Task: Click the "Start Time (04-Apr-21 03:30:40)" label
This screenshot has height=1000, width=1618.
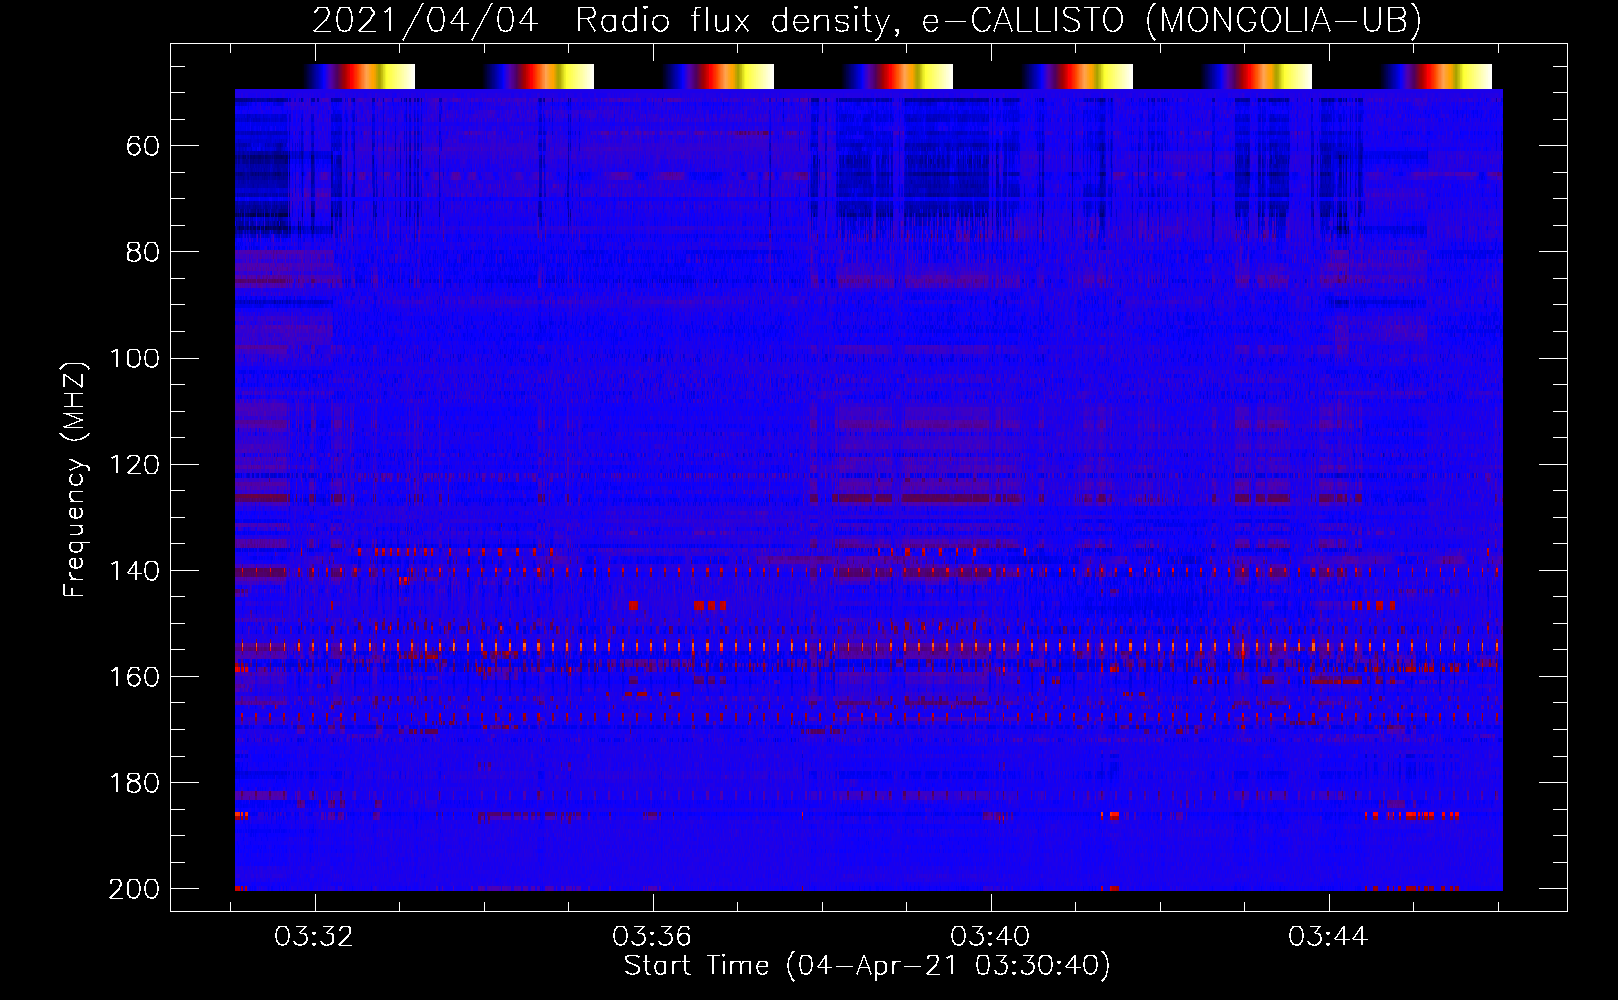Action: [x=867, y=966]
